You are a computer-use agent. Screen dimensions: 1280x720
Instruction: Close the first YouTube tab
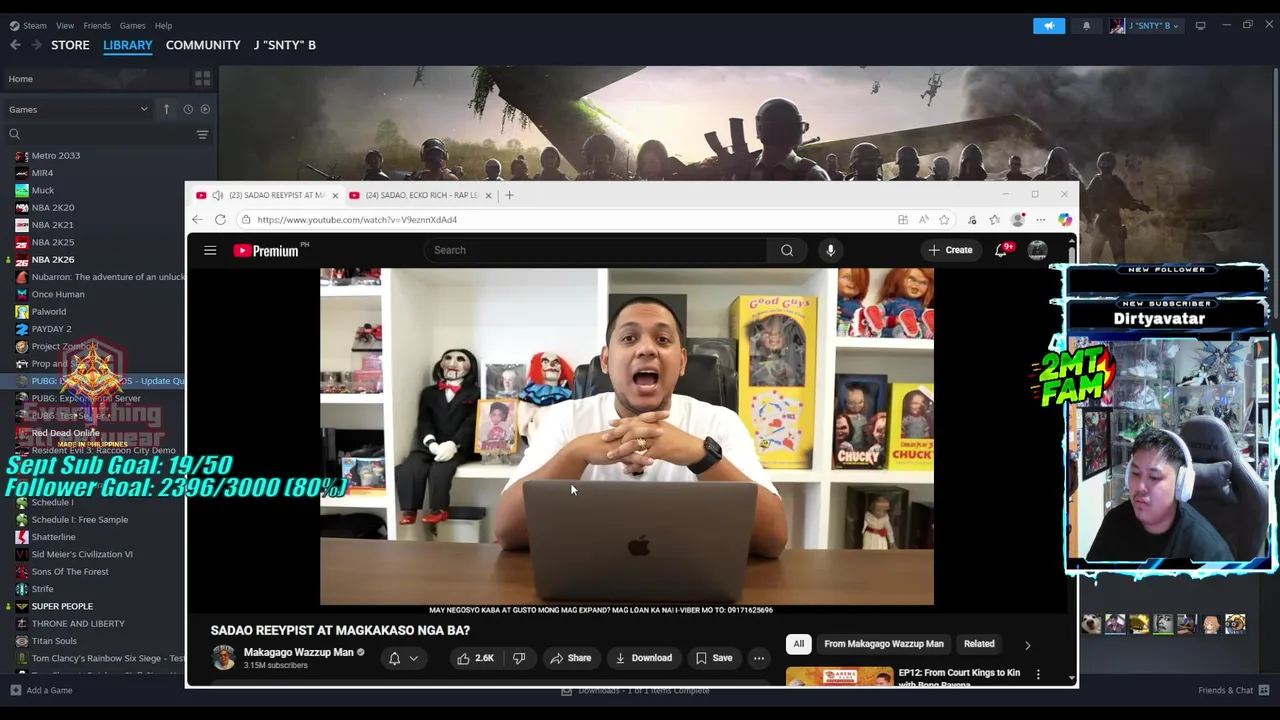(335, 195)
